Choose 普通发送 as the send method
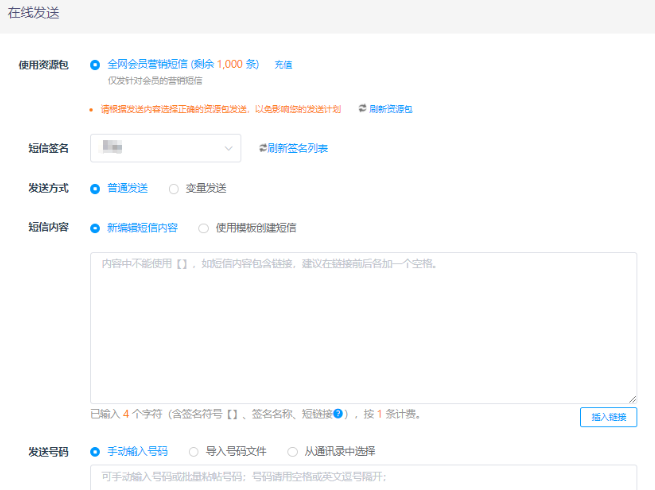The height and width of the screenshot is (490, 655). click(95, 188)
